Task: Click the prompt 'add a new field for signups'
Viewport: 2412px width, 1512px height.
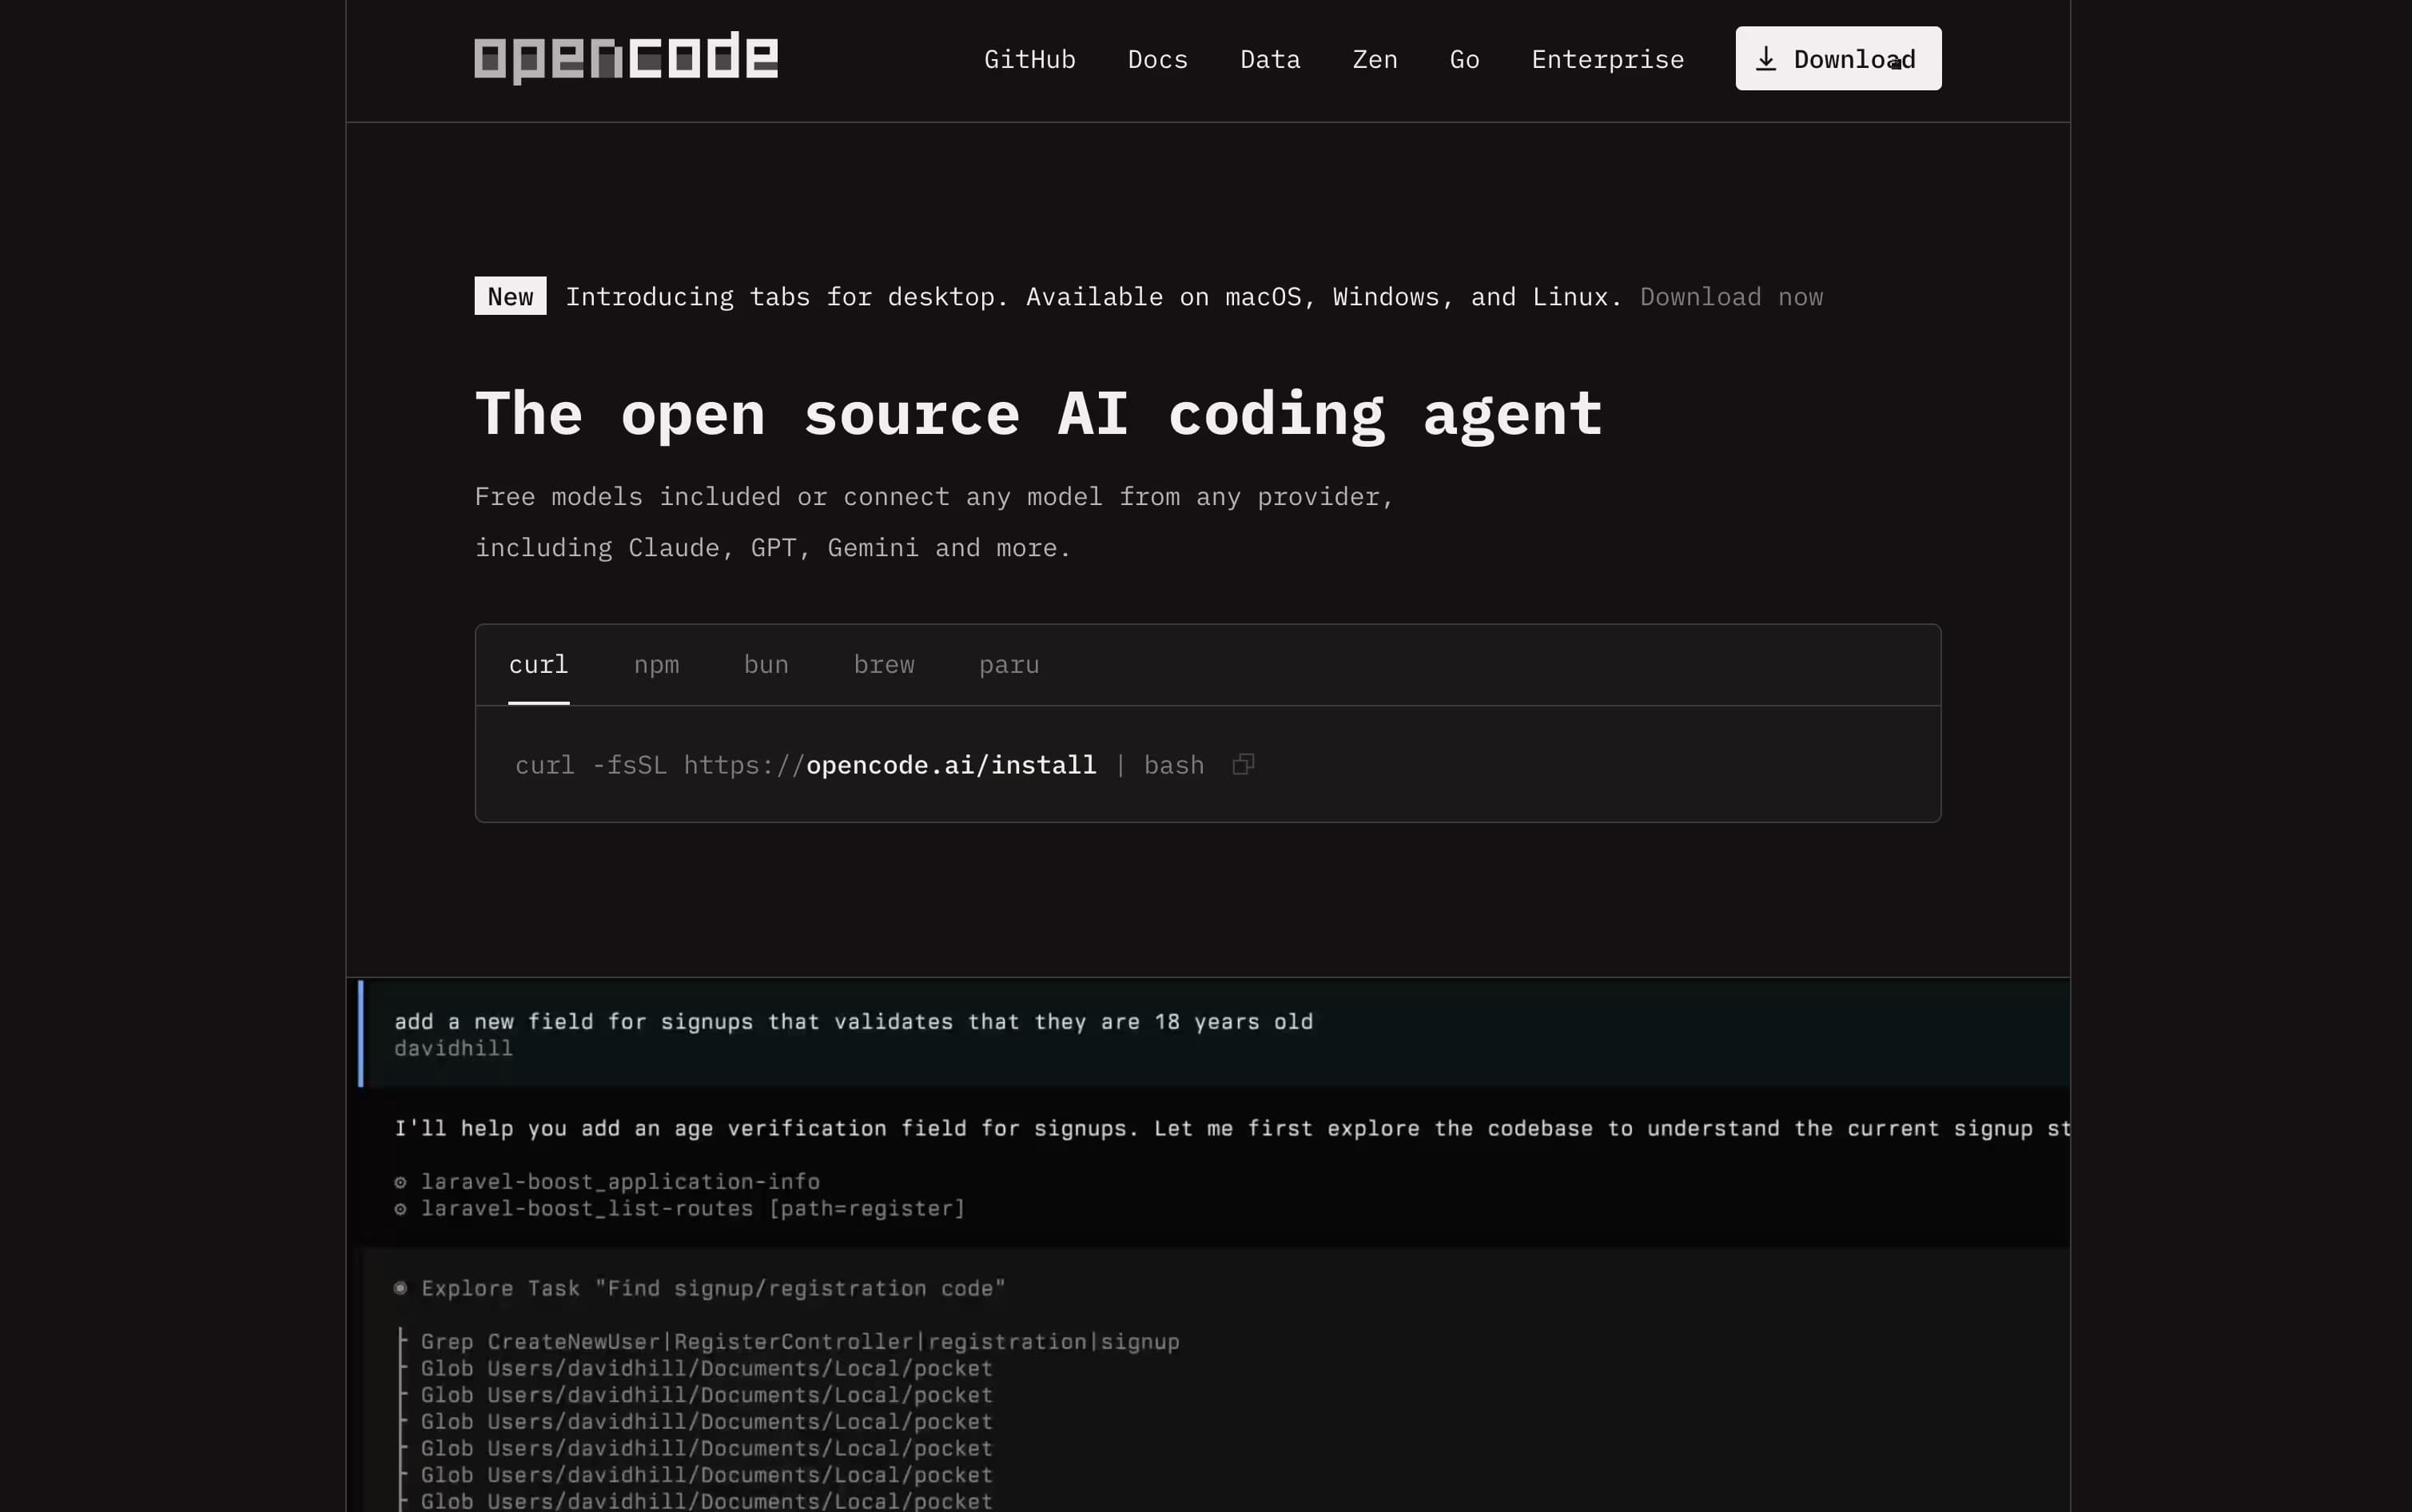Action: [853, 1021]
